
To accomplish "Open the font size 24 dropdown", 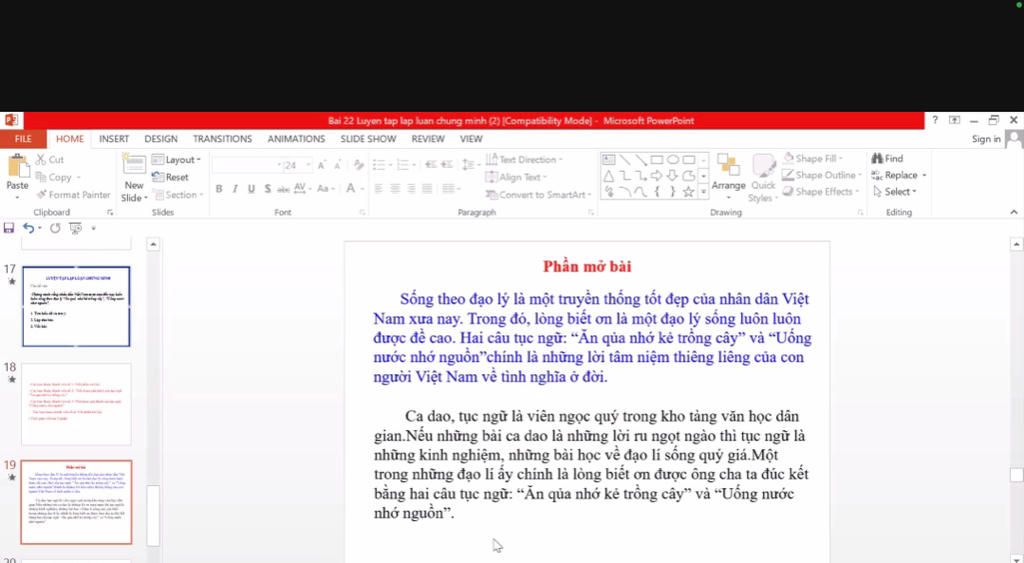I will click(x=297, y=165).
